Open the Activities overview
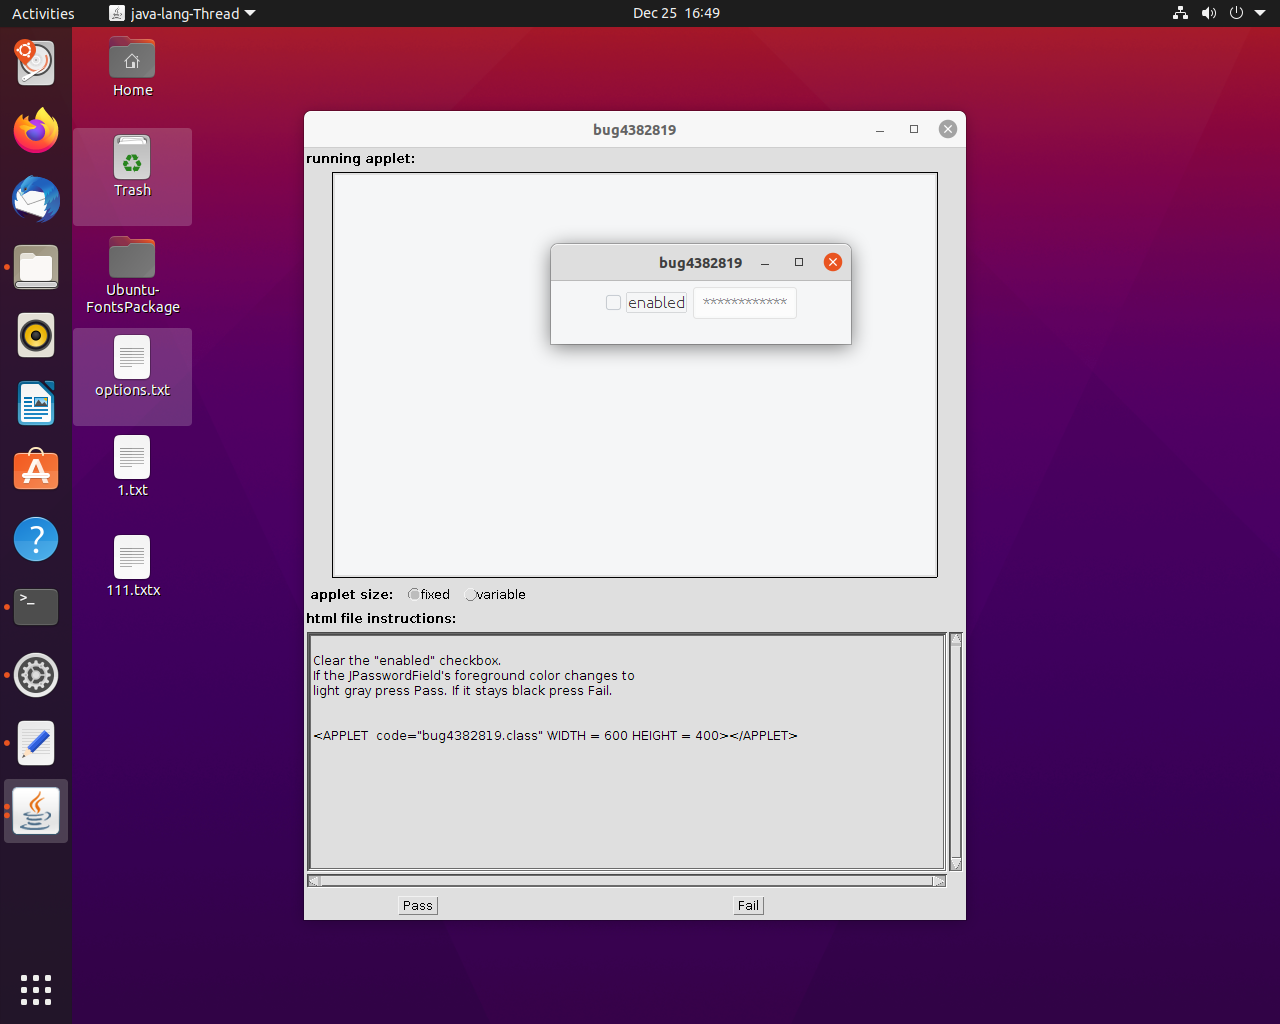This screenshot has height=1024, width=1280. tap(43, 13)
